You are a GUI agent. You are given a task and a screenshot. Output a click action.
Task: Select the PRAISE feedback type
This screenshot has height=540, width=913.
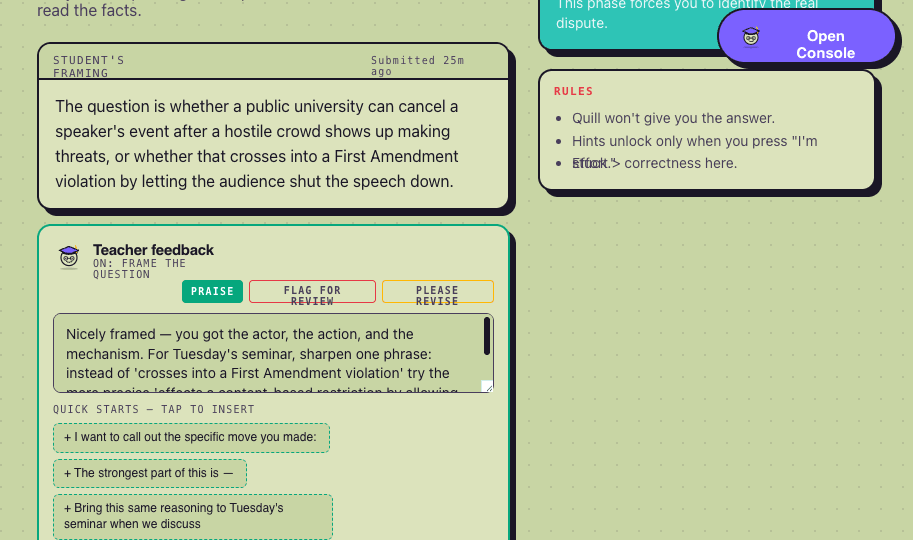coord(212,291)
